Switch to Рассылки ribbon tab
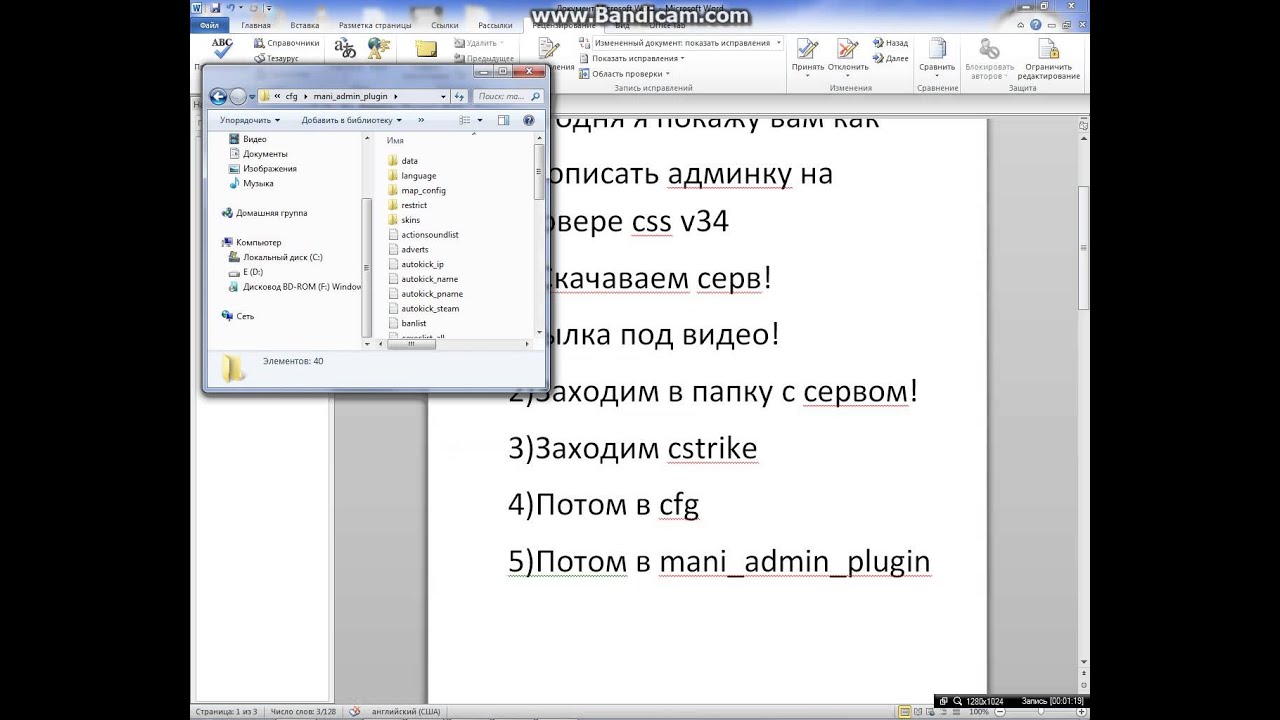 495,25
